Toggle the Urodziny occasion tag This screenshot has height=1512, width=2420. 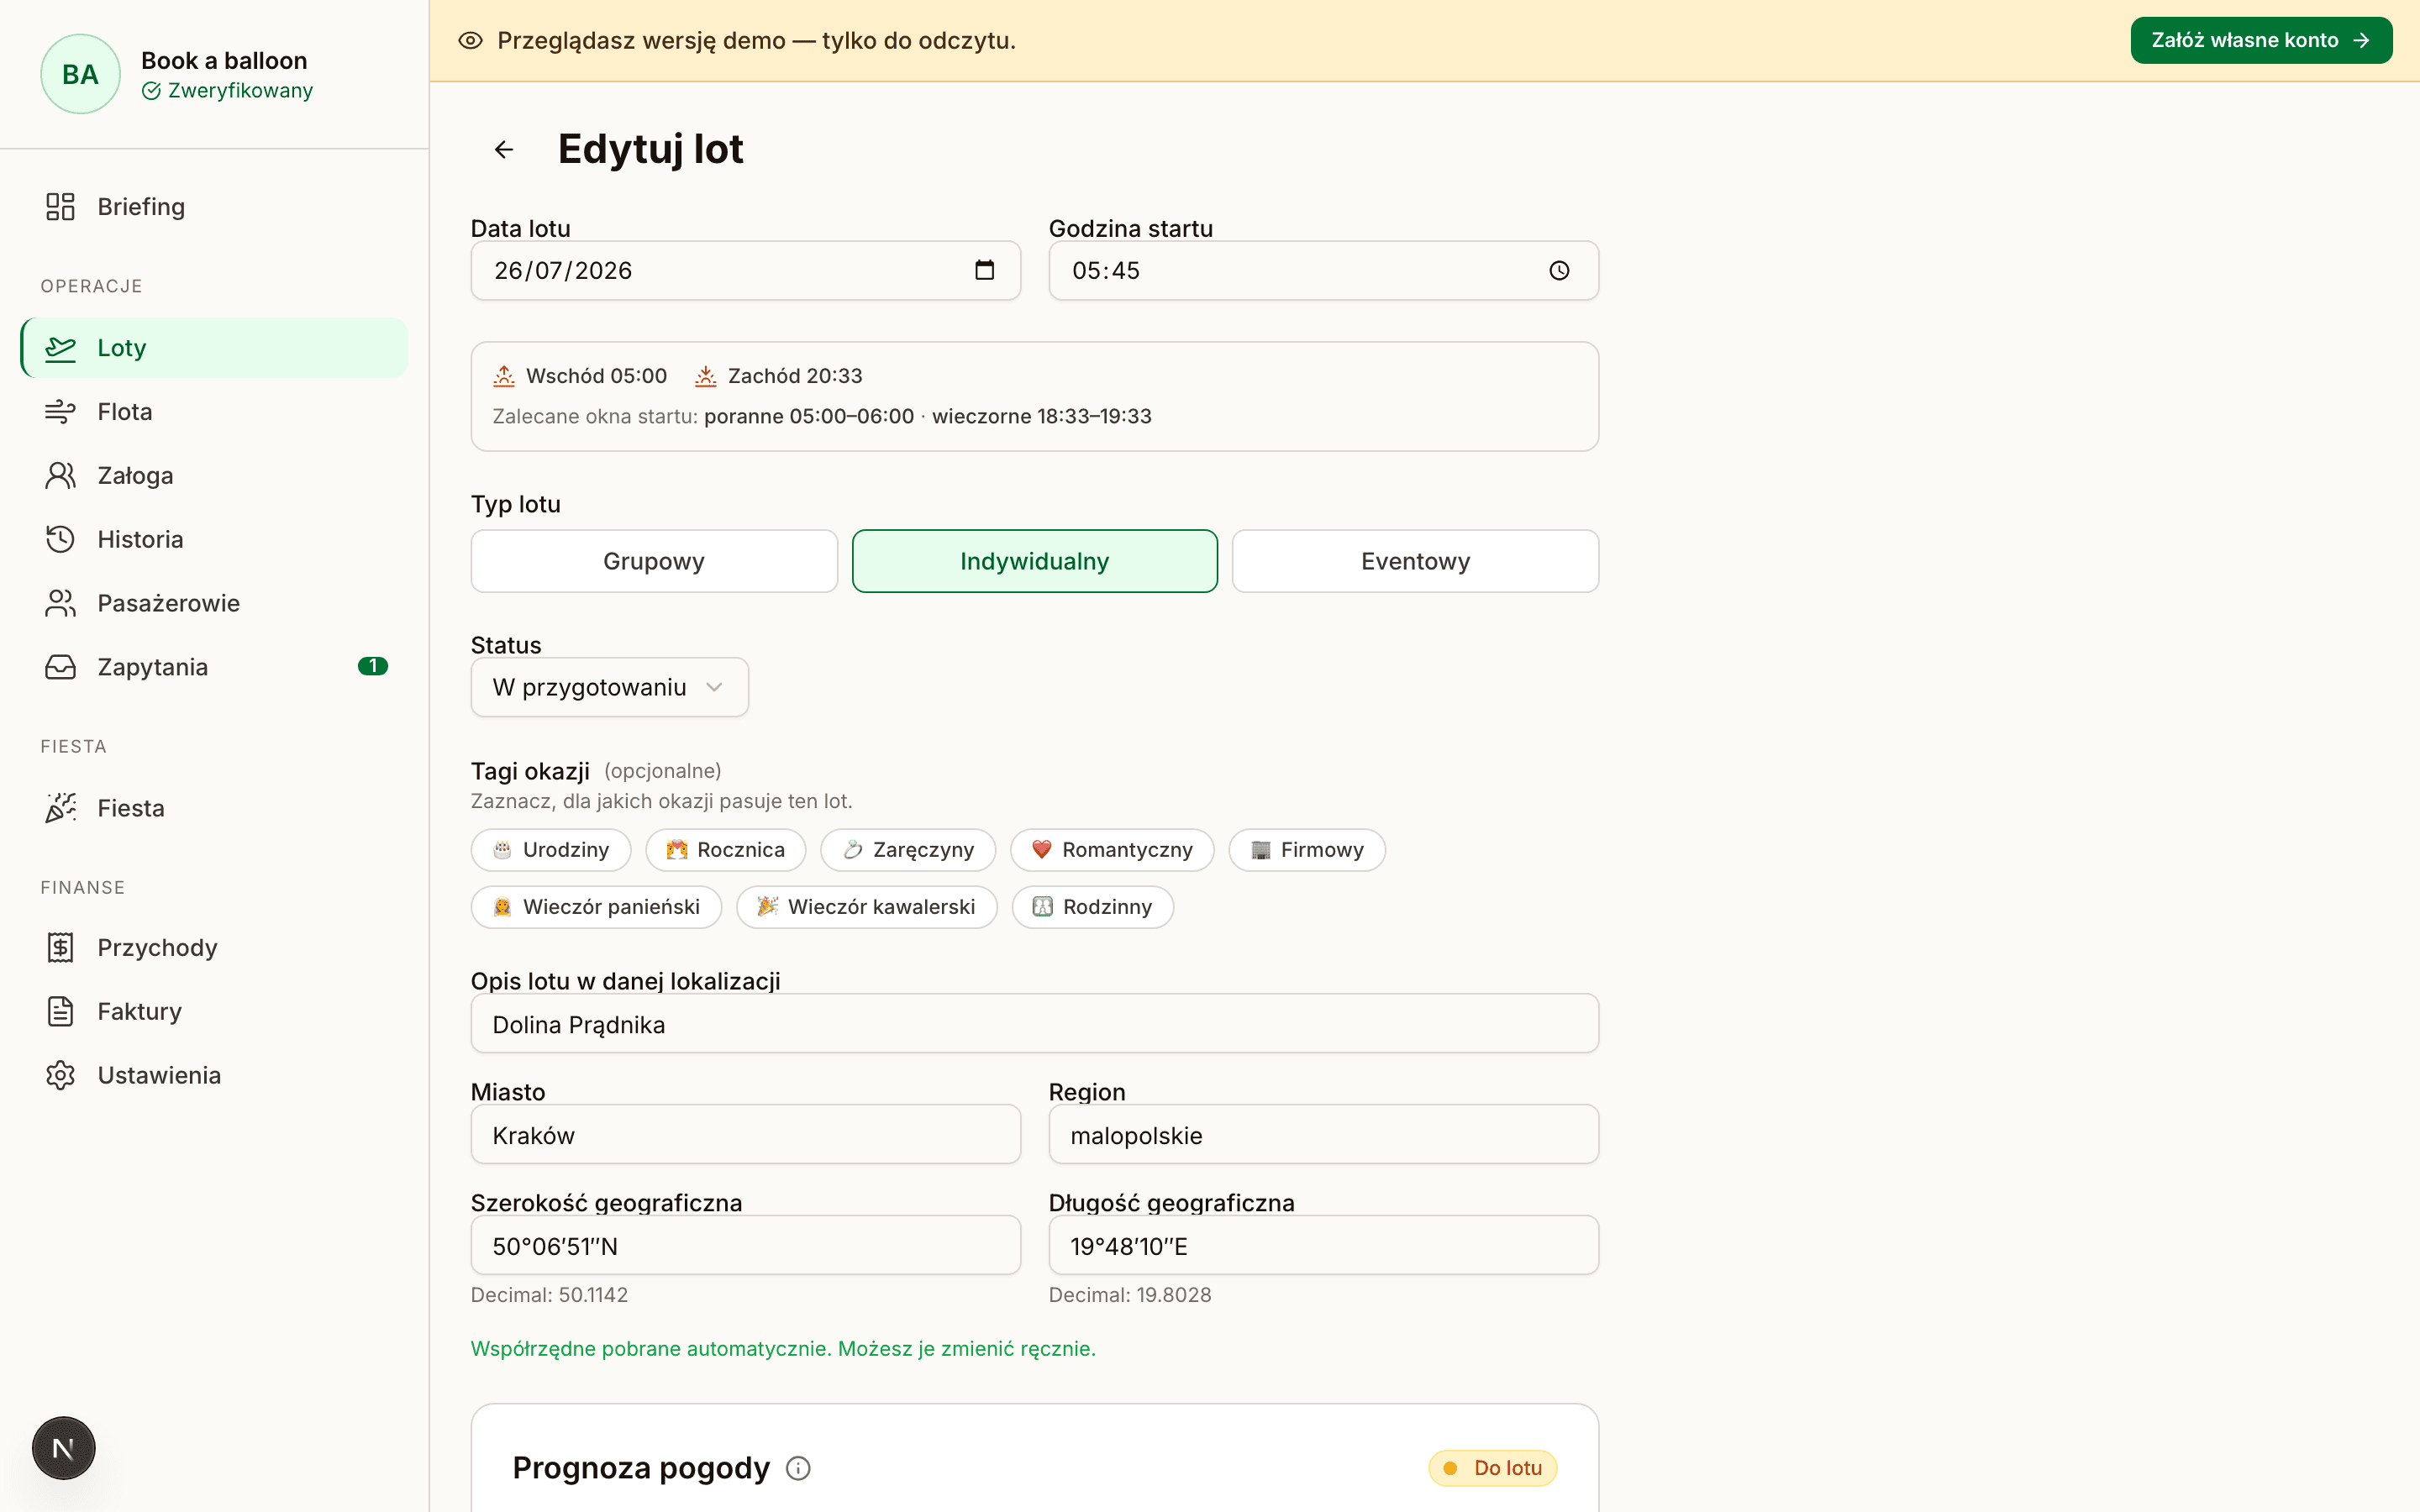[x=551, y=850]
